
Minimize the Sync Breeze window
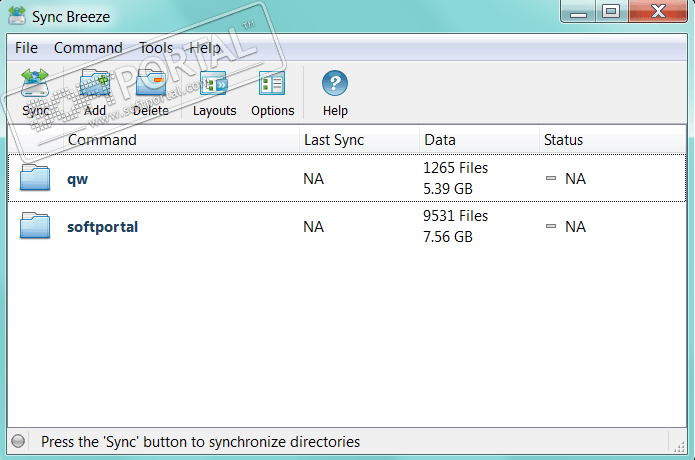[x=578, y=12]
